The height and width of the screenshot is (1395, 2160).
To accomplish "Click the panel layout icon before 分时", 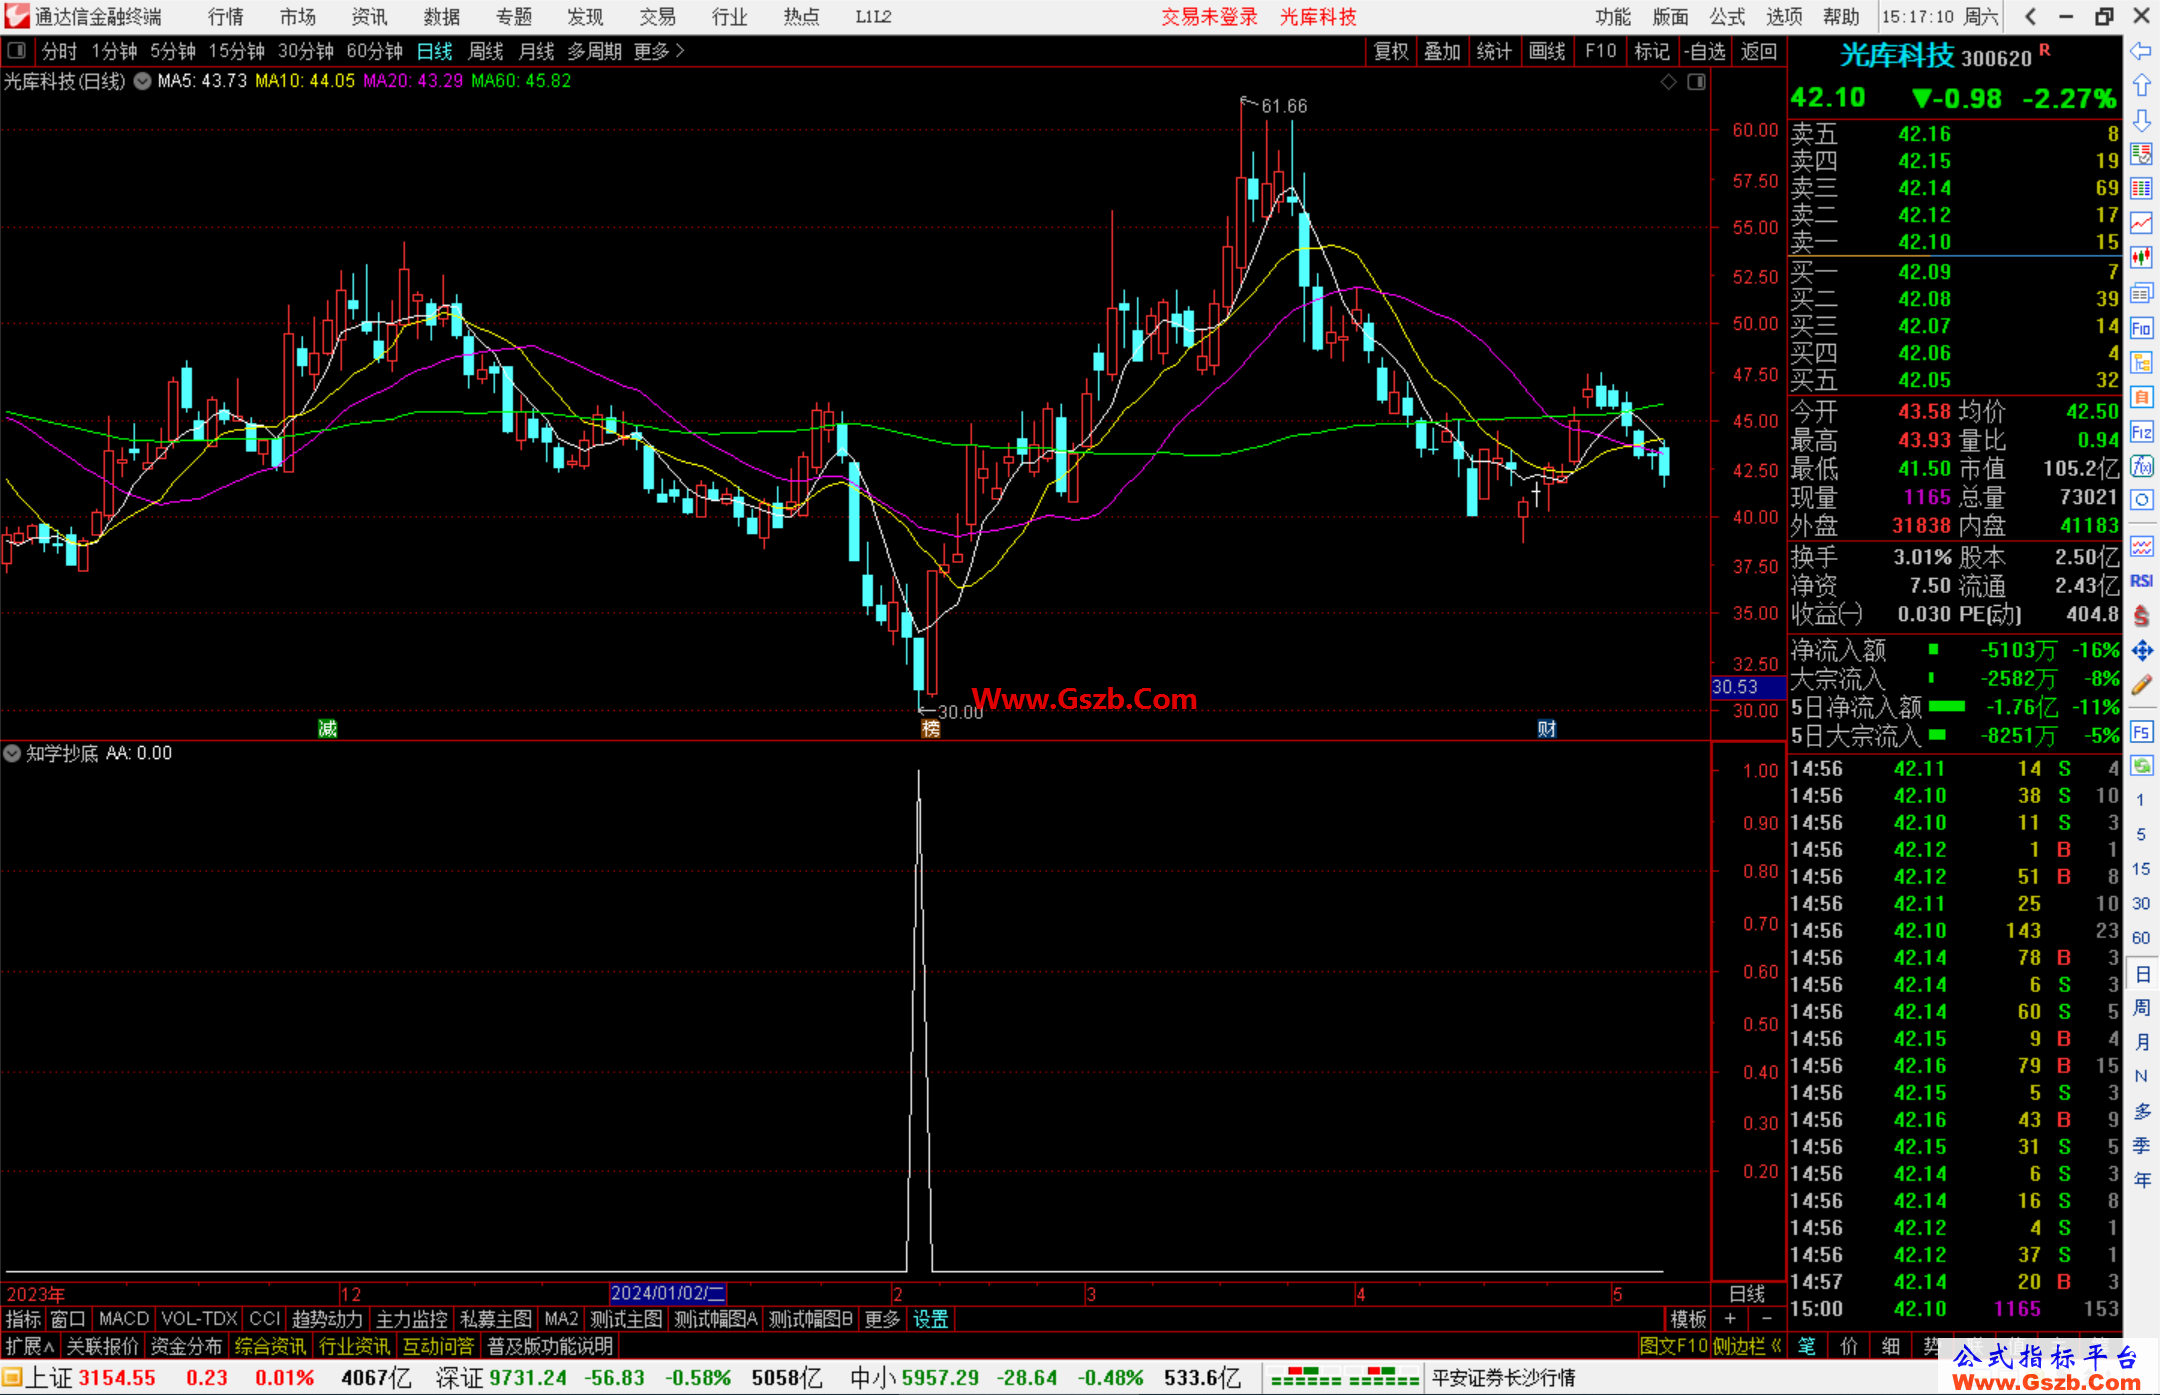I will tap(16, 51).
